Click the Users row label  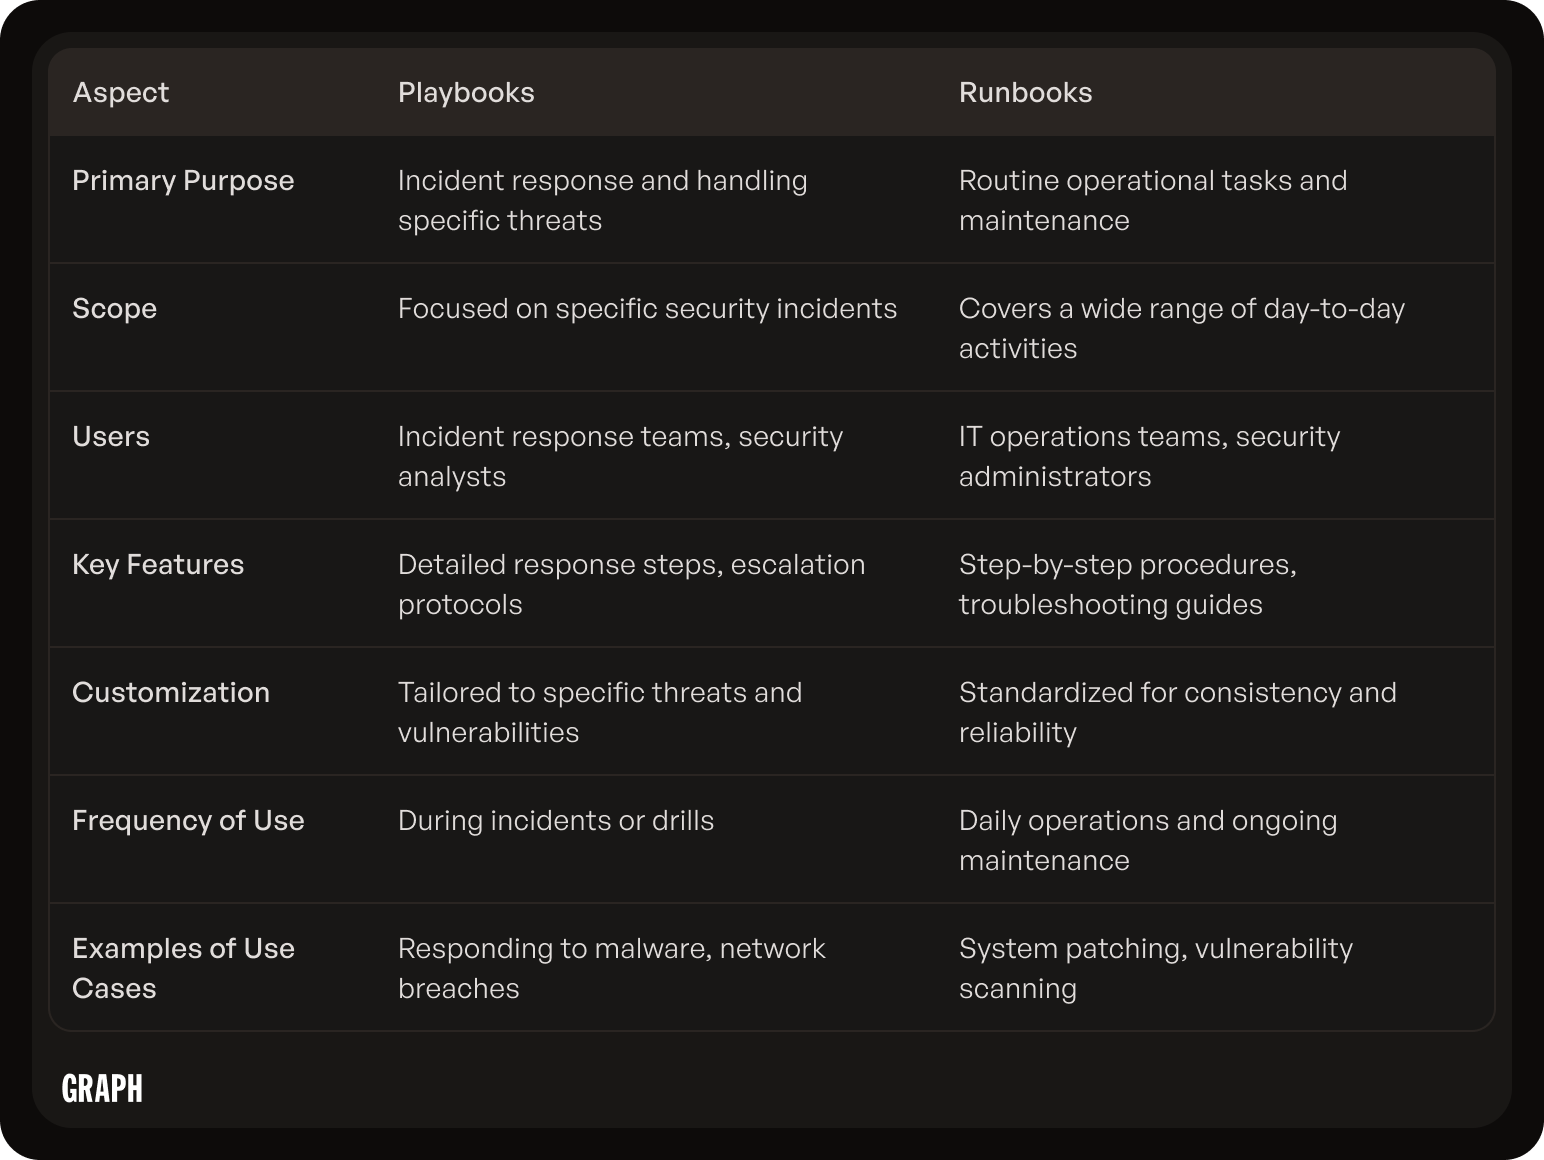111,436
